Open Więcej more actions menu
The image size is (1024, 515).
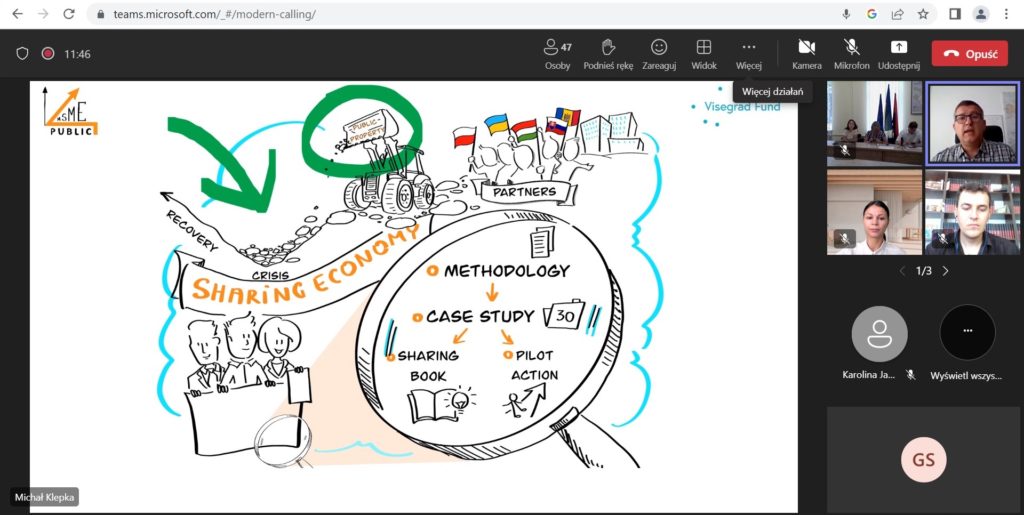[x=748, y=54]
